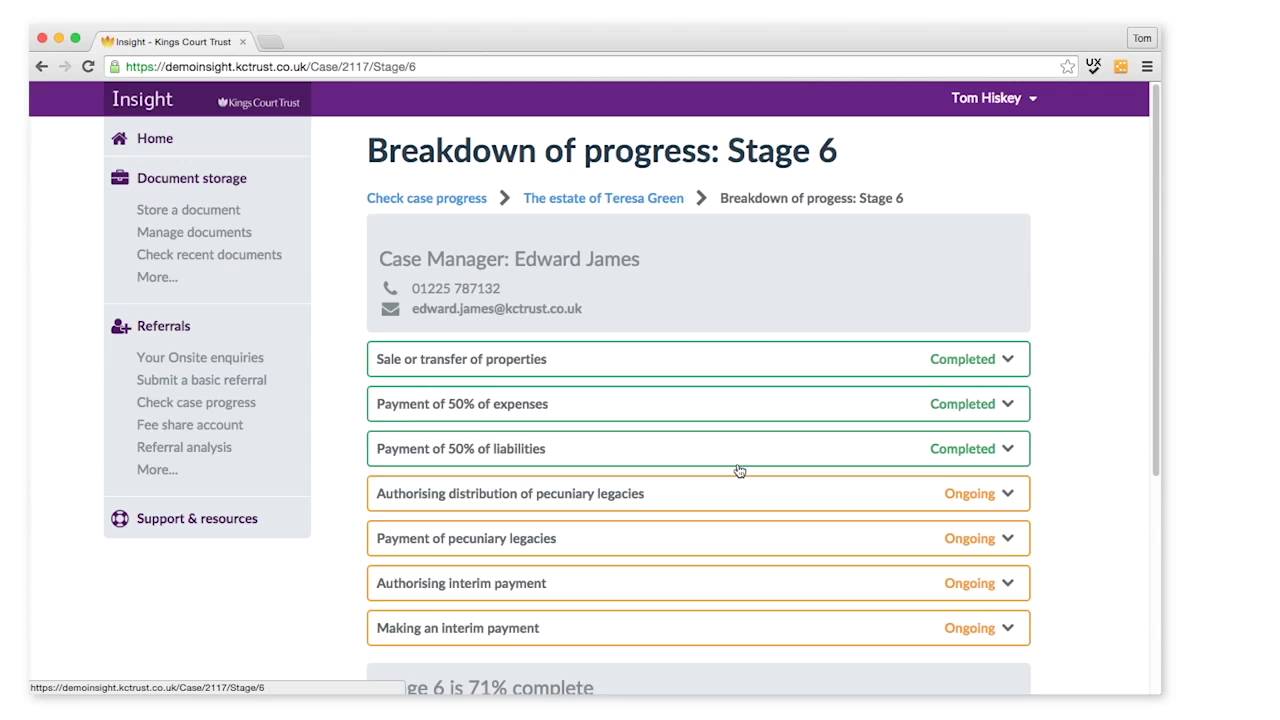
Task: Open the Tom Hiskey user dropdown
Action: 993,98
